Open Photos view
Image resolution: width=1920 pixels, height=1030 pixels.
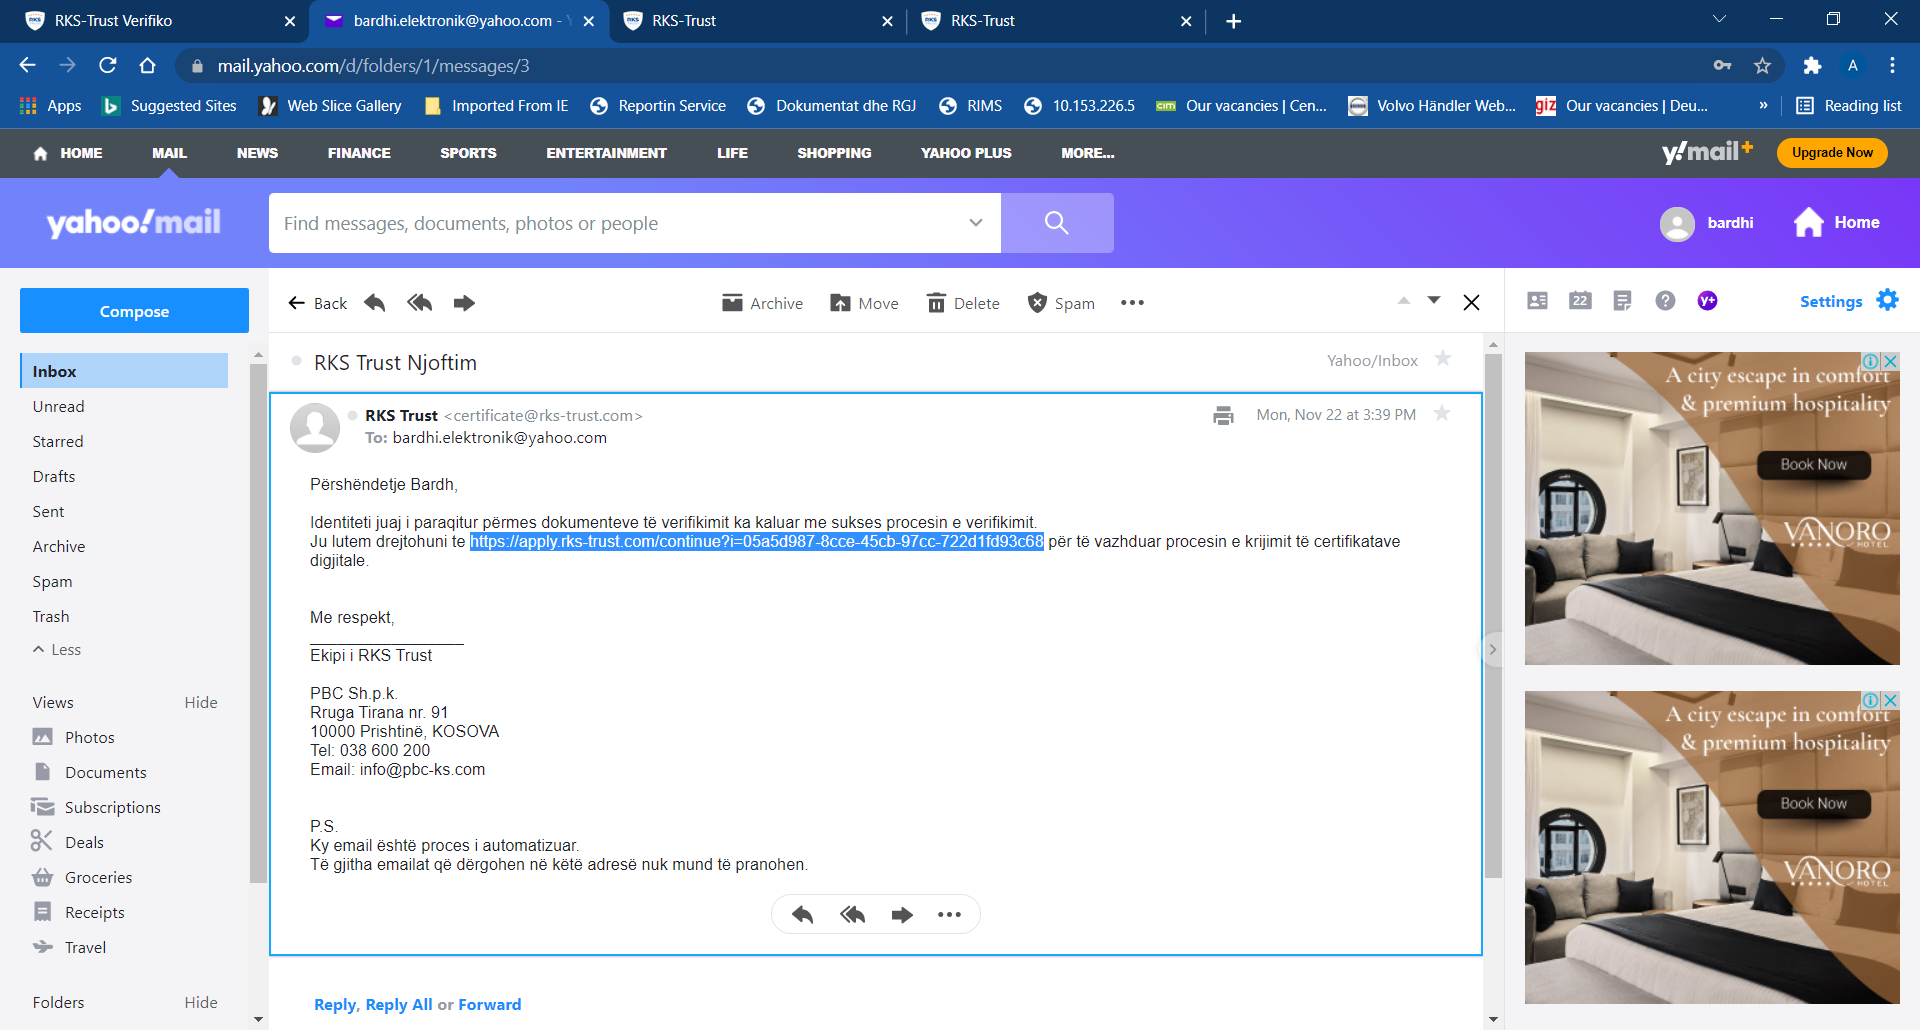coord(74,737)
